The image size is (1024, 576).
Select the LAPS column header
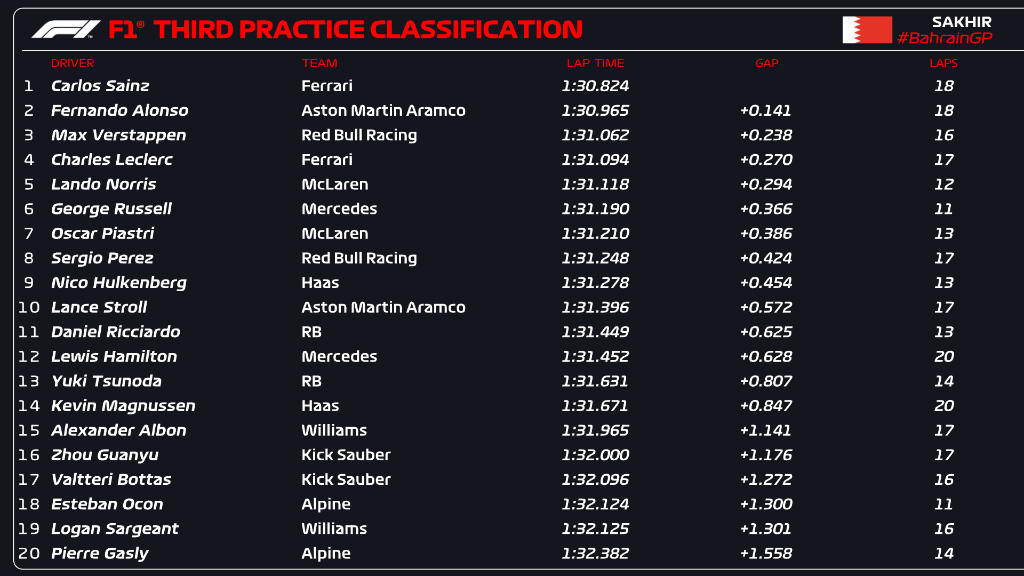coord(943,64)
